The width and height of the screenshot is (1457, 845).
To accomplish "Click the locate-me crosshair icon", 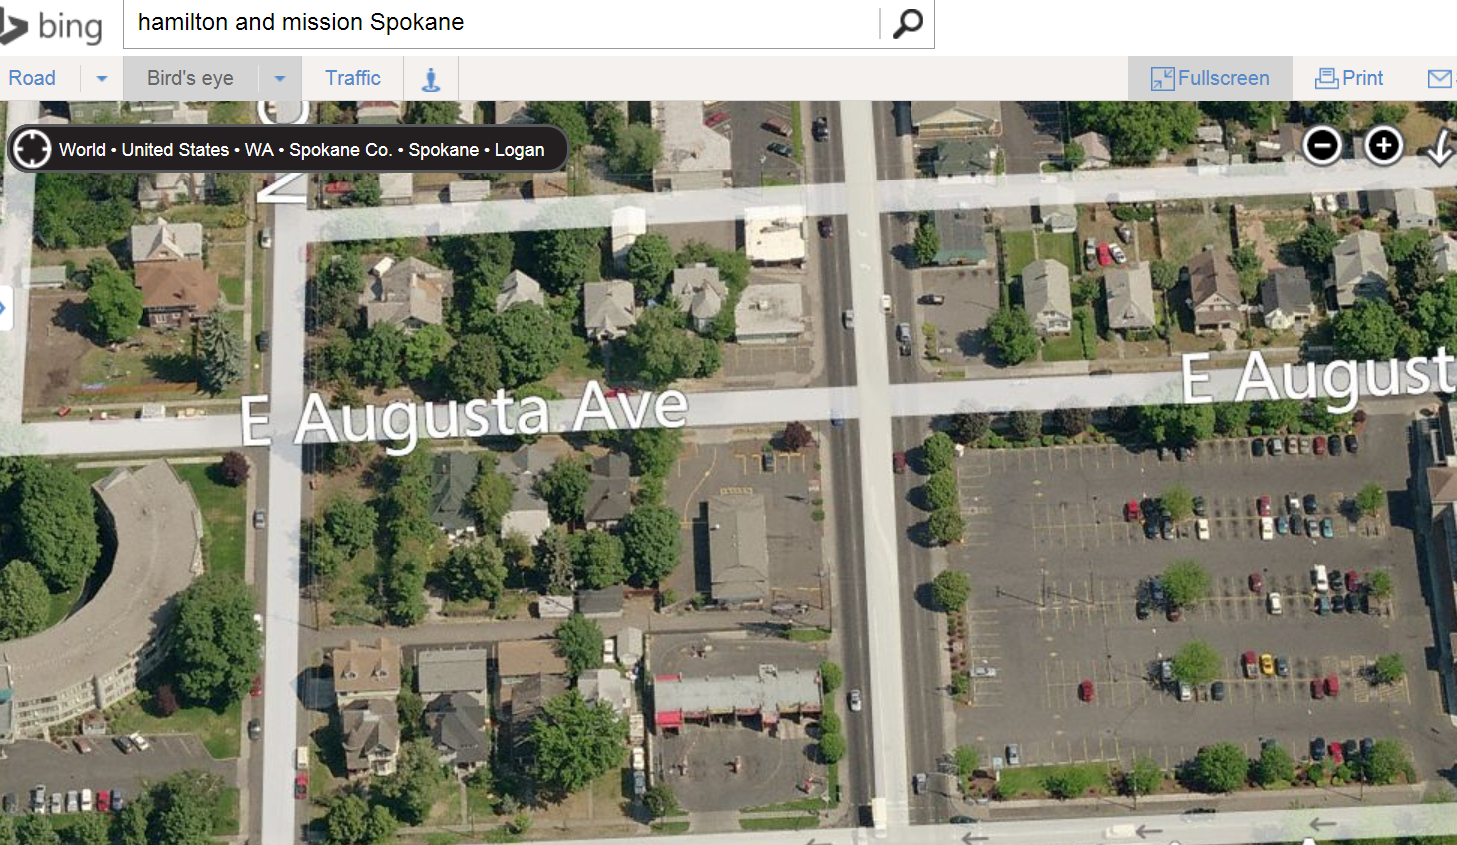I will (x=32, y=149).
